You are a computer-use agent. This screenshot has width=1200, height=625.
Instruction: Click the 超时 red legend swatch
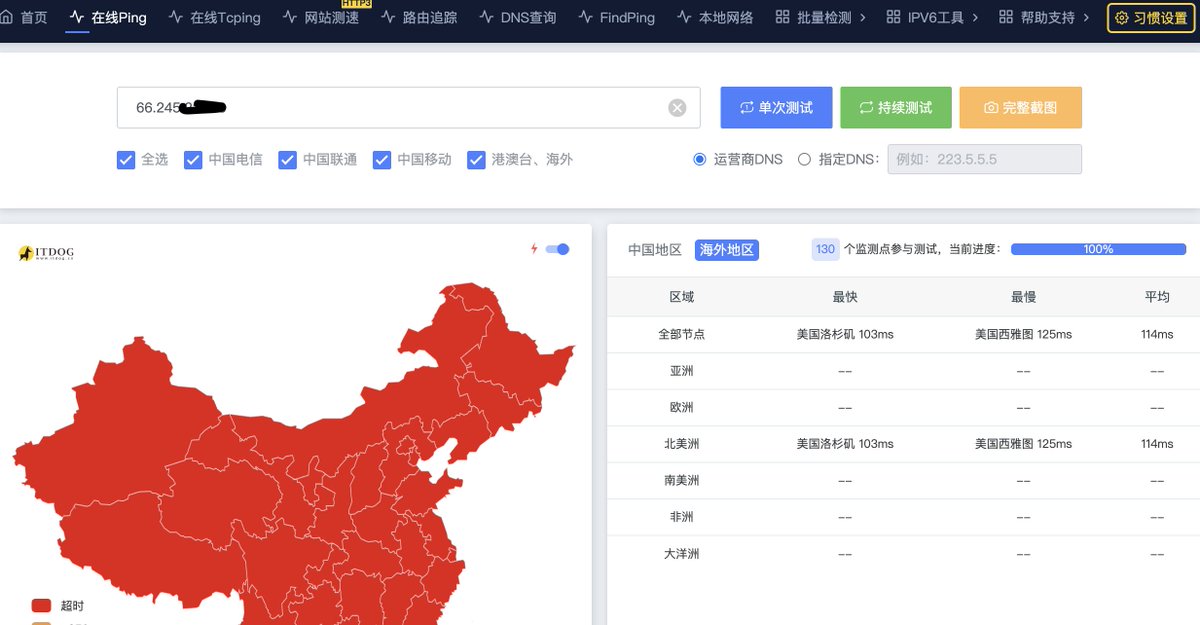[x=41, y=605]
